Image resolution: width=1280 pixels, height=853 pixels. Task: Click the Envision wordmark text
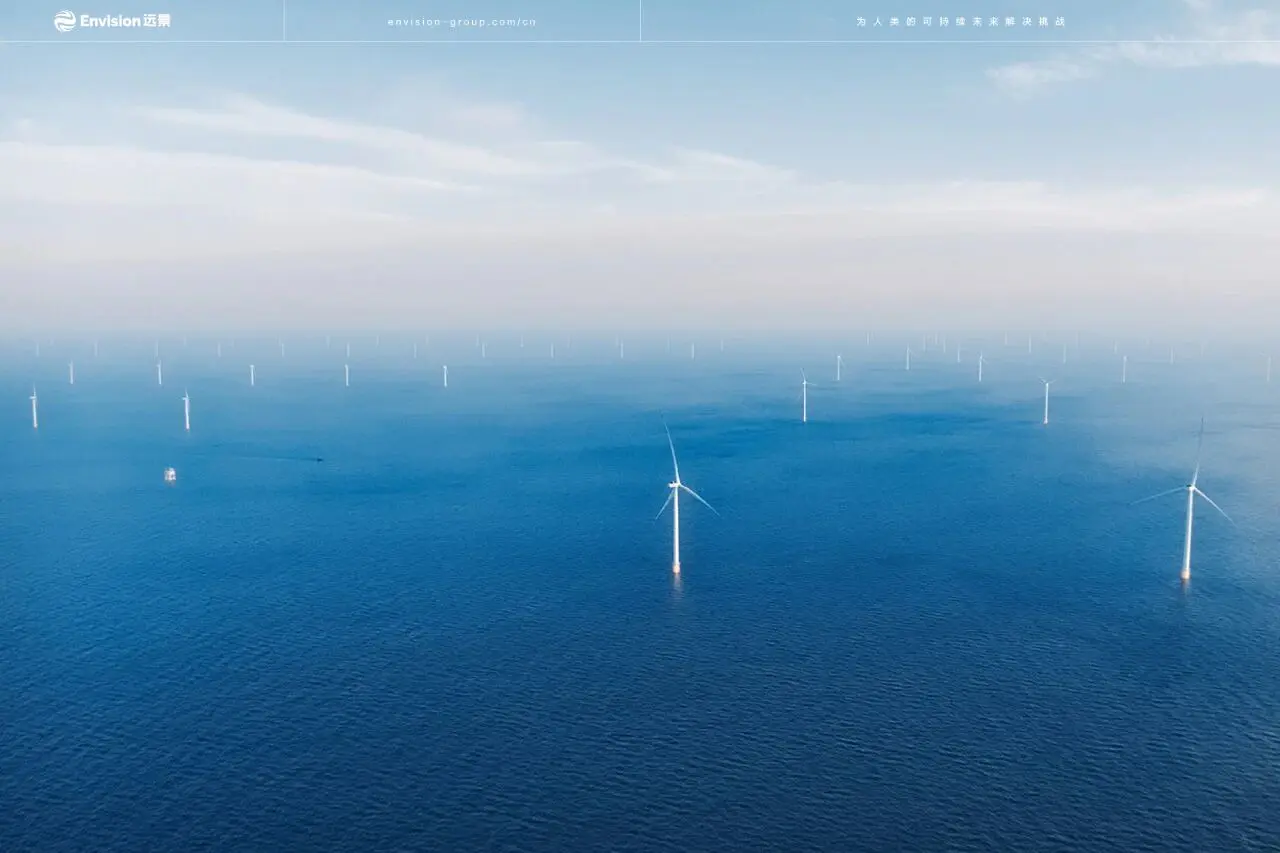click(110, 21)
